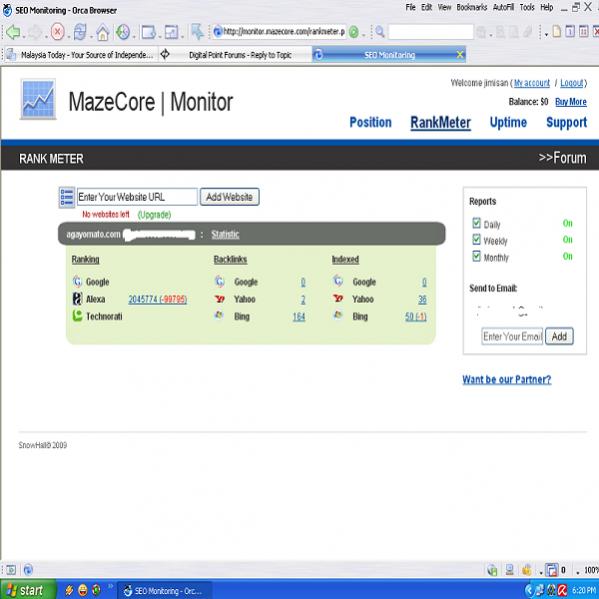599x599 pixels.
Task: Switch to Digital Point Forums tab
Action: (235, 55)
